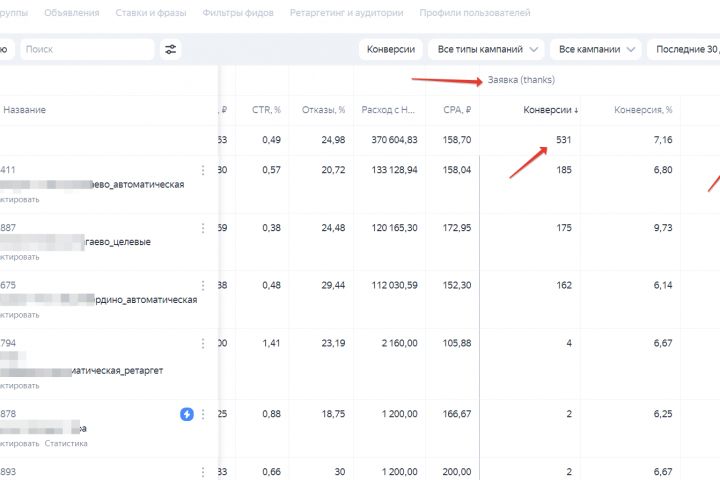720x480 pixels.
Task: Open the Последние 30 date range dropdown
Action: click(x=685, y=49)
